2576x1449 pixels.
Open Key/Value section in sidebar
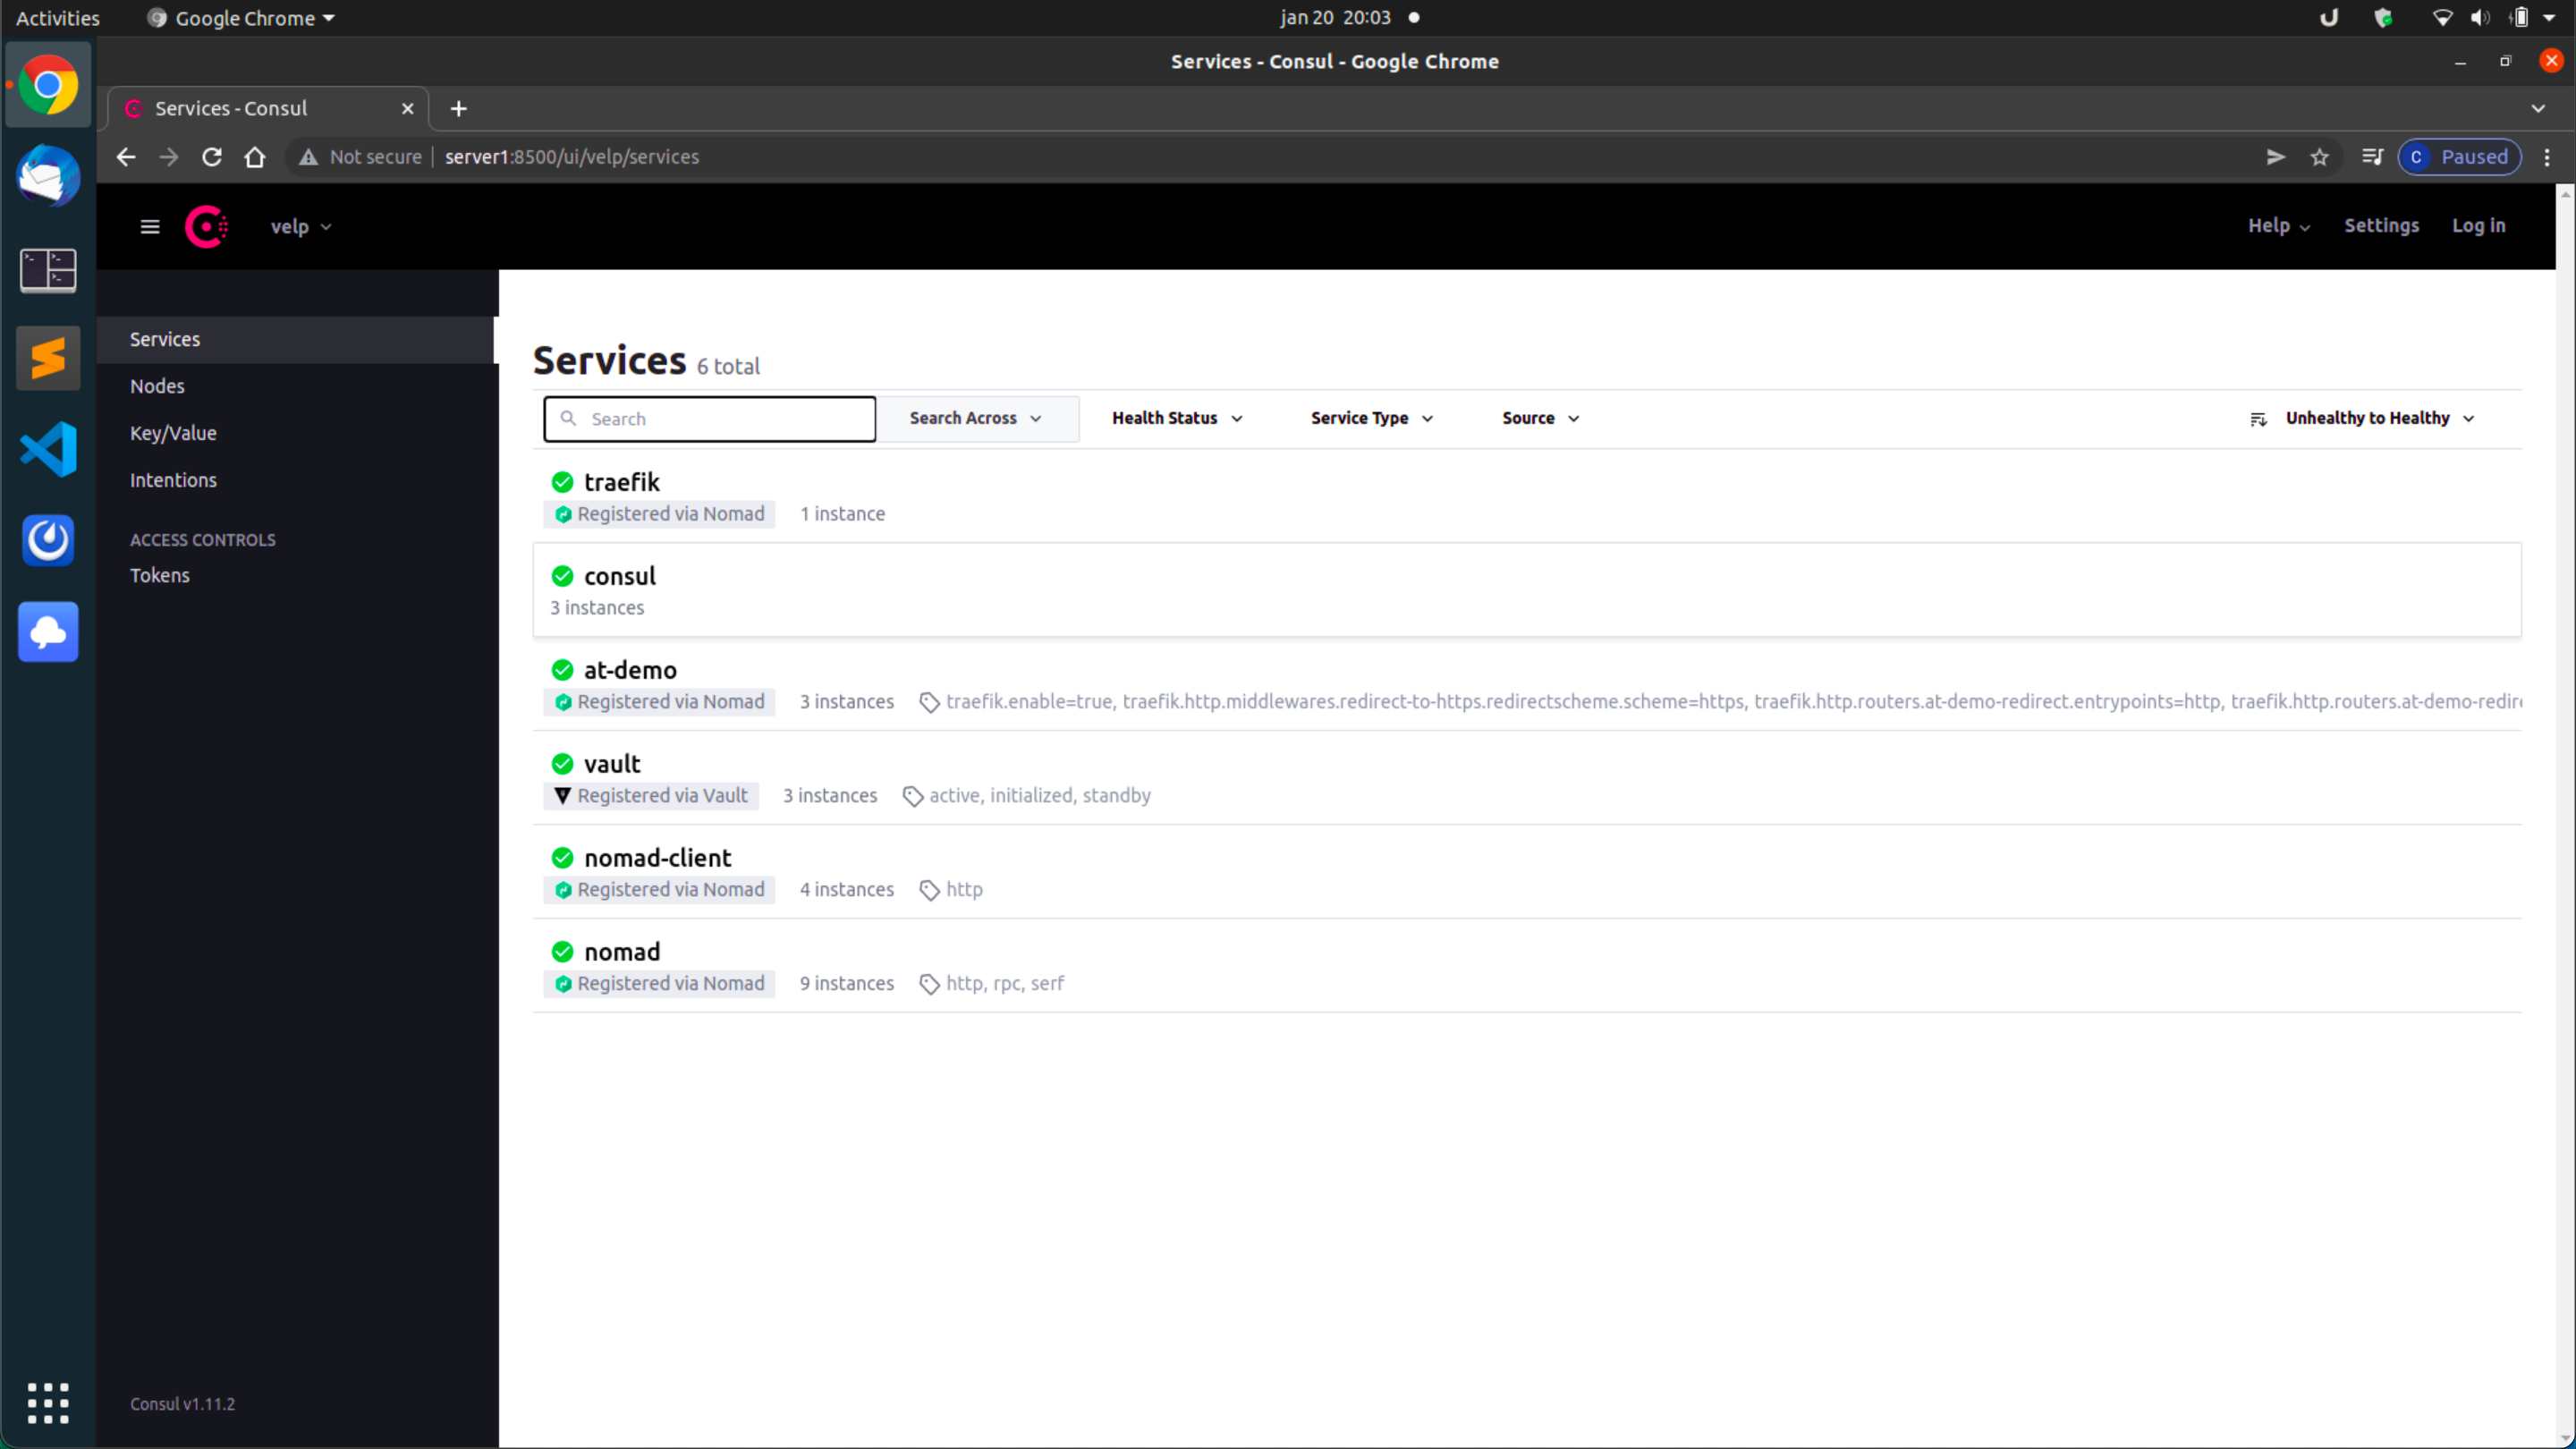pyautogui.click(x=172, y=432)
